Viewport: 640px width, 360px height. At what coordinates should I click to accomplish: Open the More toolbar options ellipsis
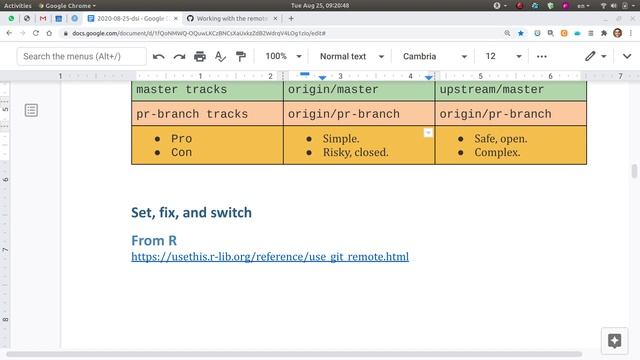coord(542,56)
